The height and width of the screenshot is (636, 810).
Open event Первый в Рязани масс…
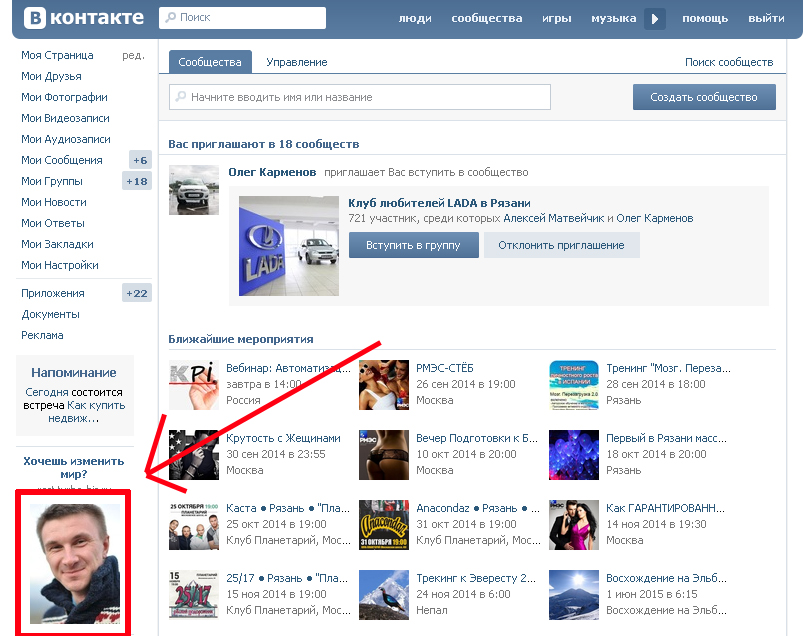[666, 438]
